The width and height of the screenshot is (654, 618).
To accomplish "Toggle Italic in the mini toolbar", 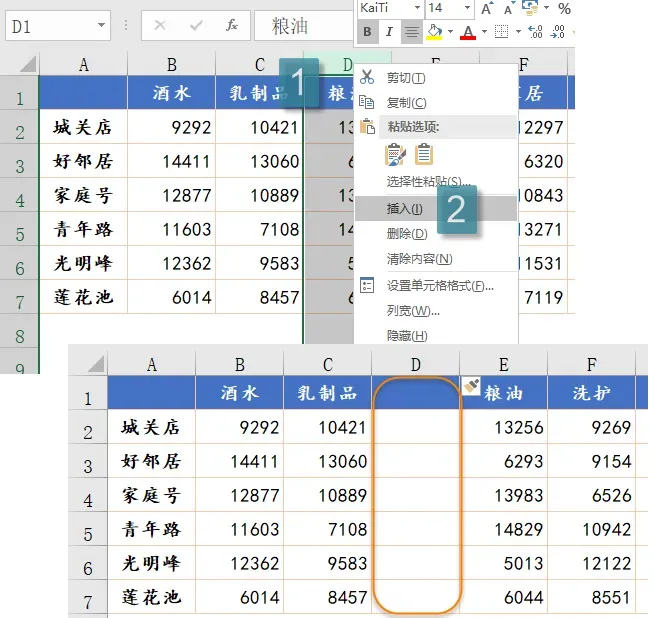I will [389, 32].
